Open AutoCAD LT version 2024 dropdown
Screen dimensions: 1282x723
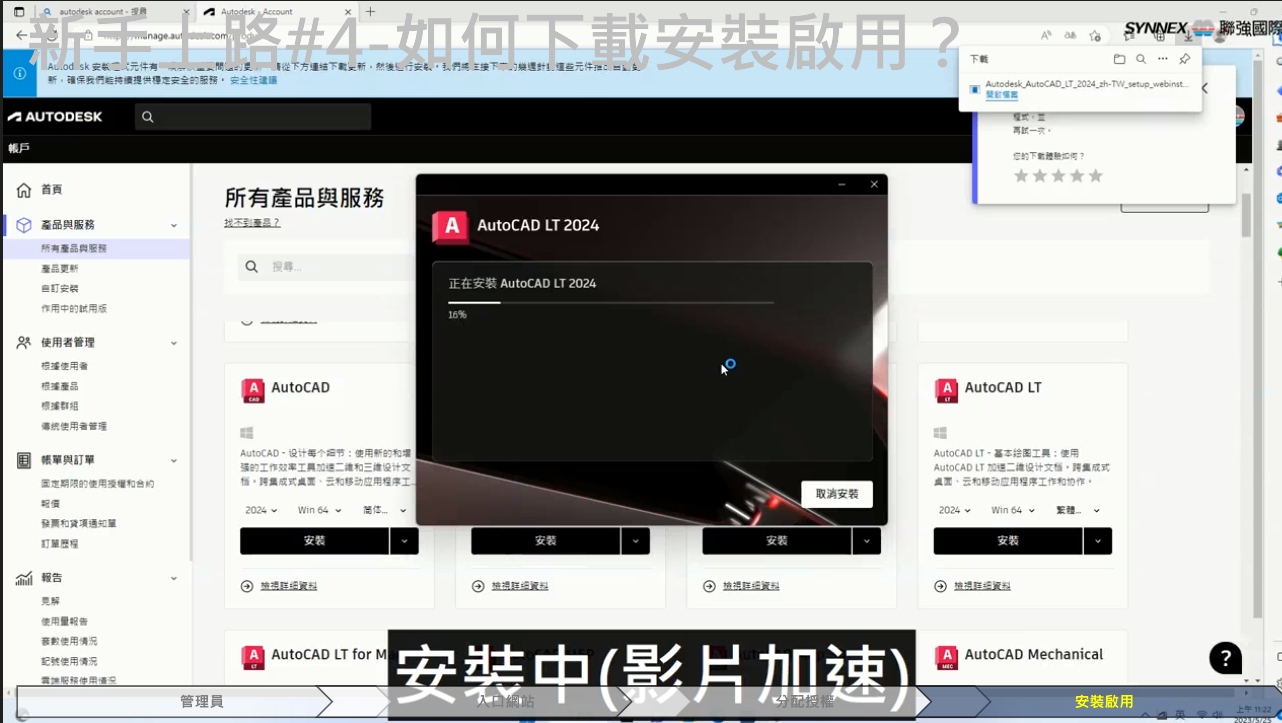click(955, 510)
